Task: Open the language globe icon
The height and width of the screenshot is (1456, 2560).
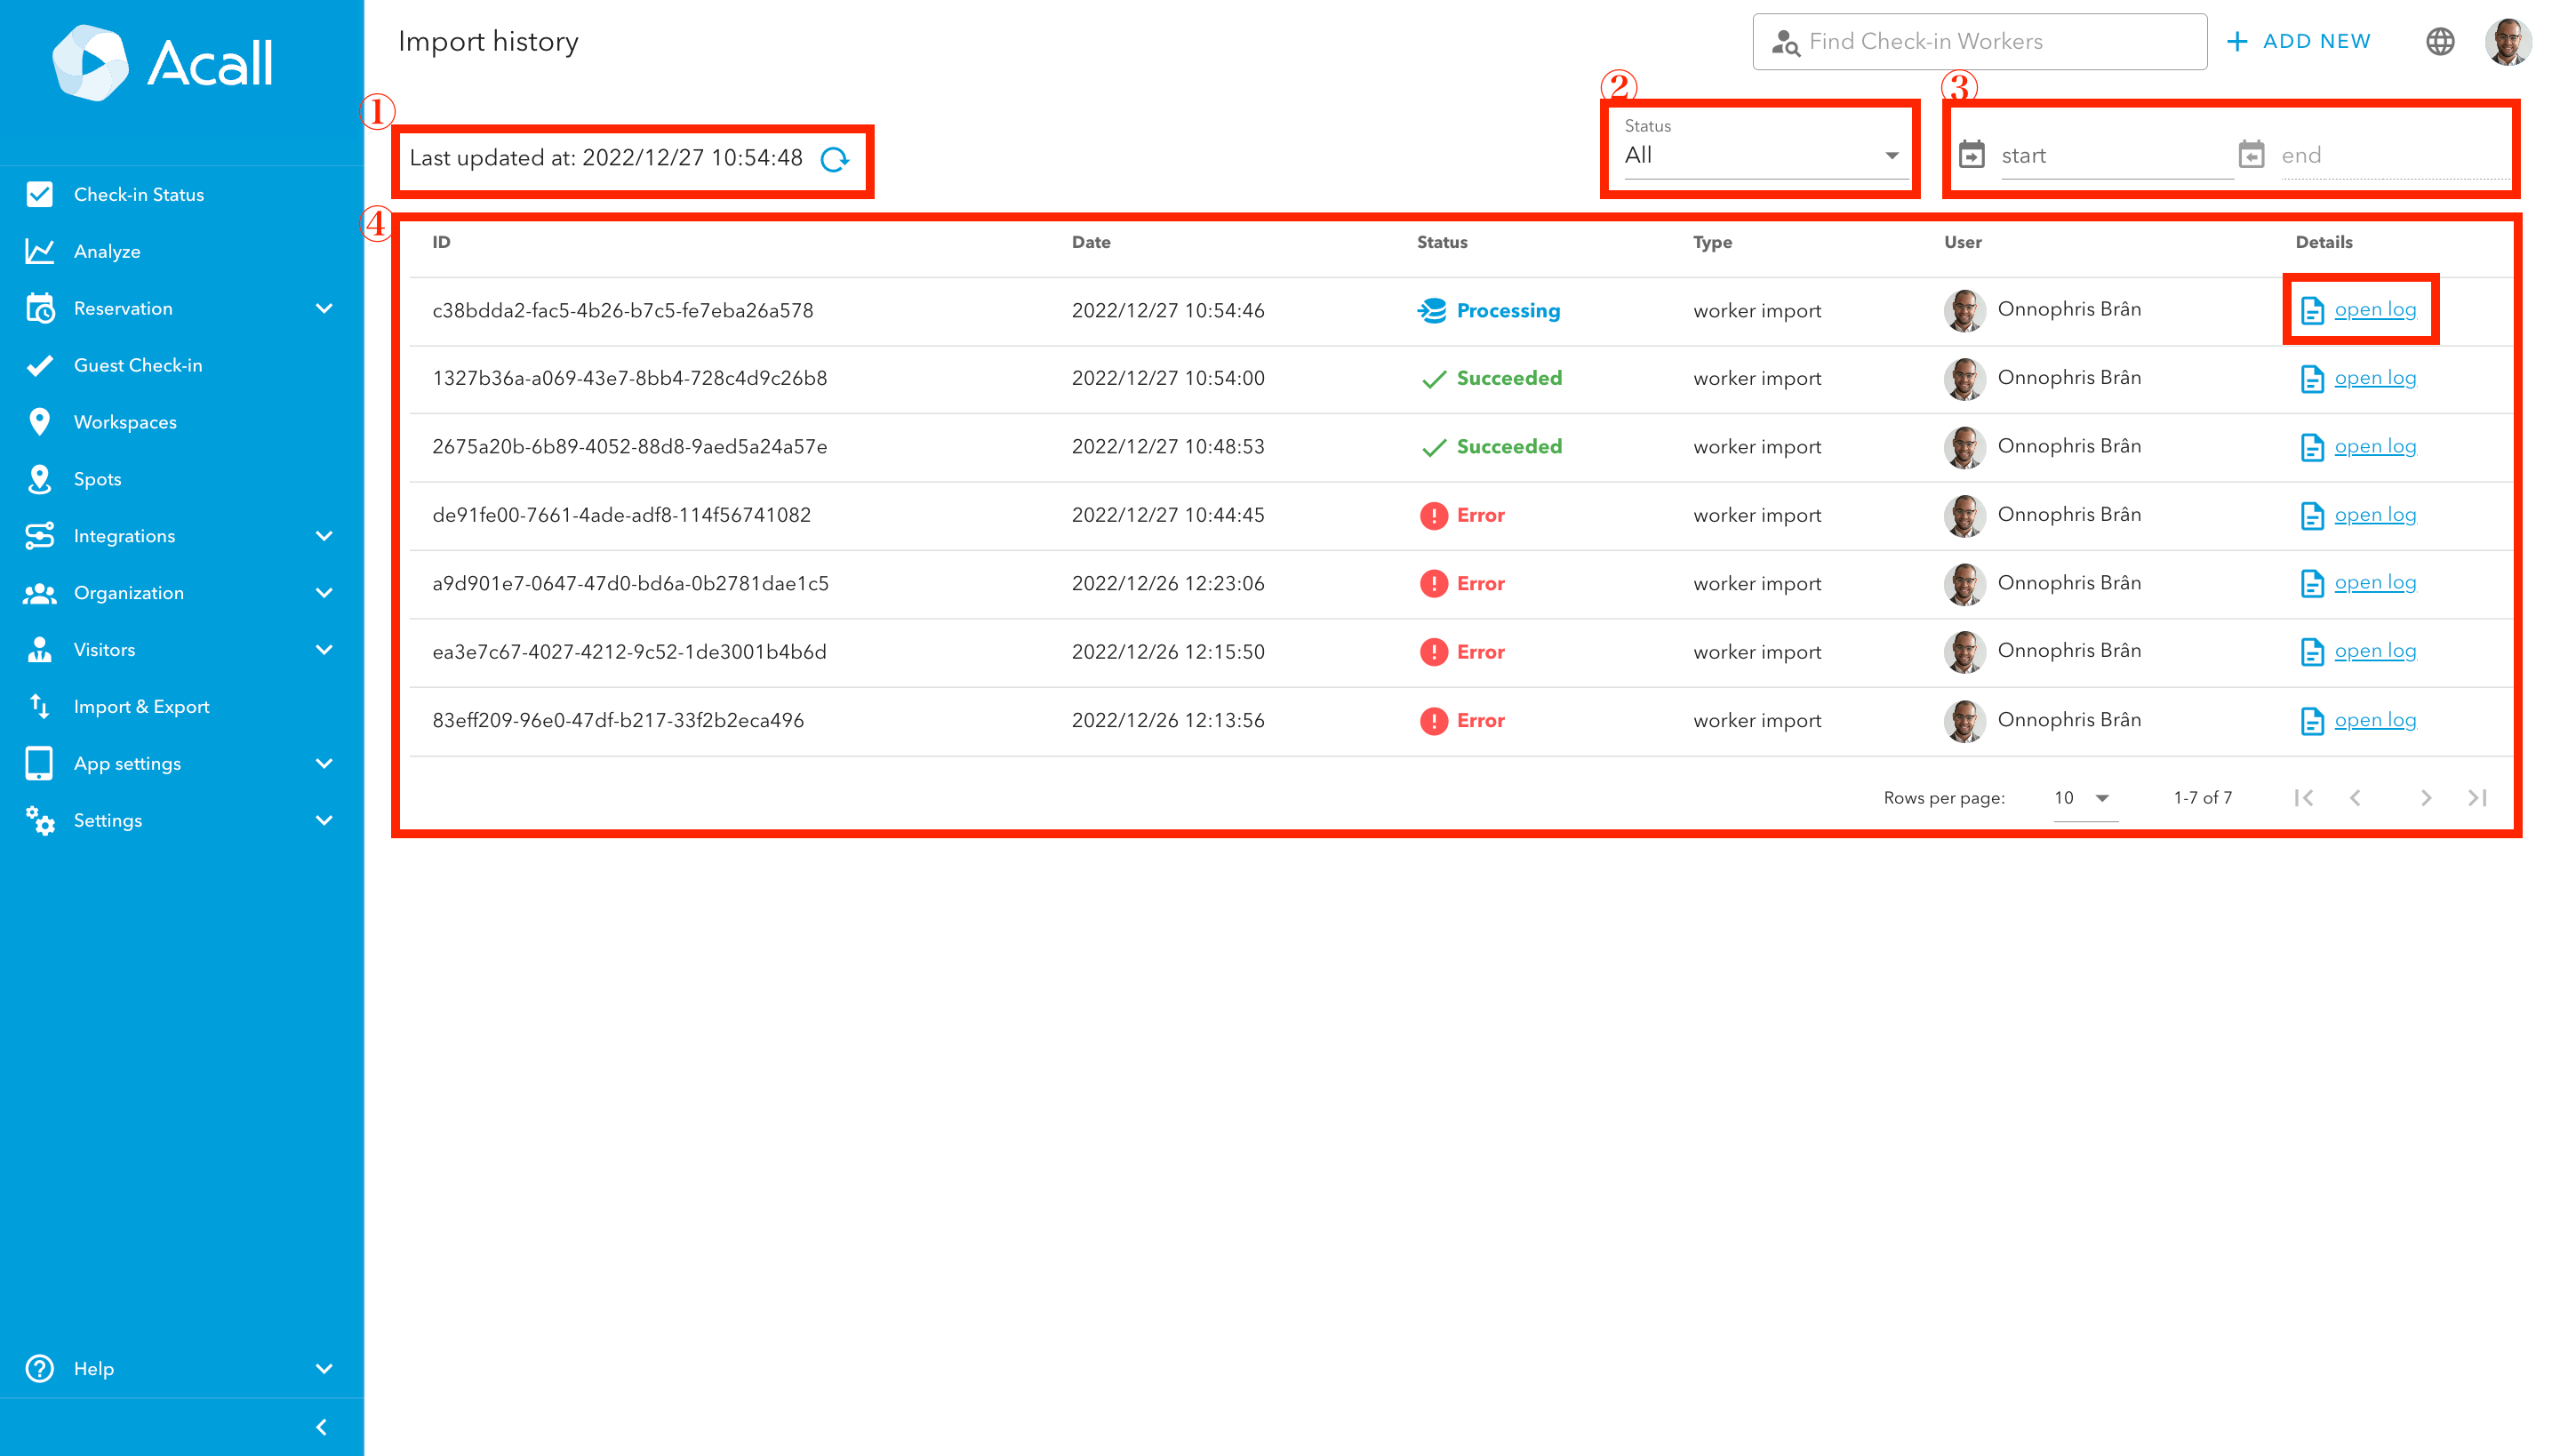Action: [x=2440, y=41]
